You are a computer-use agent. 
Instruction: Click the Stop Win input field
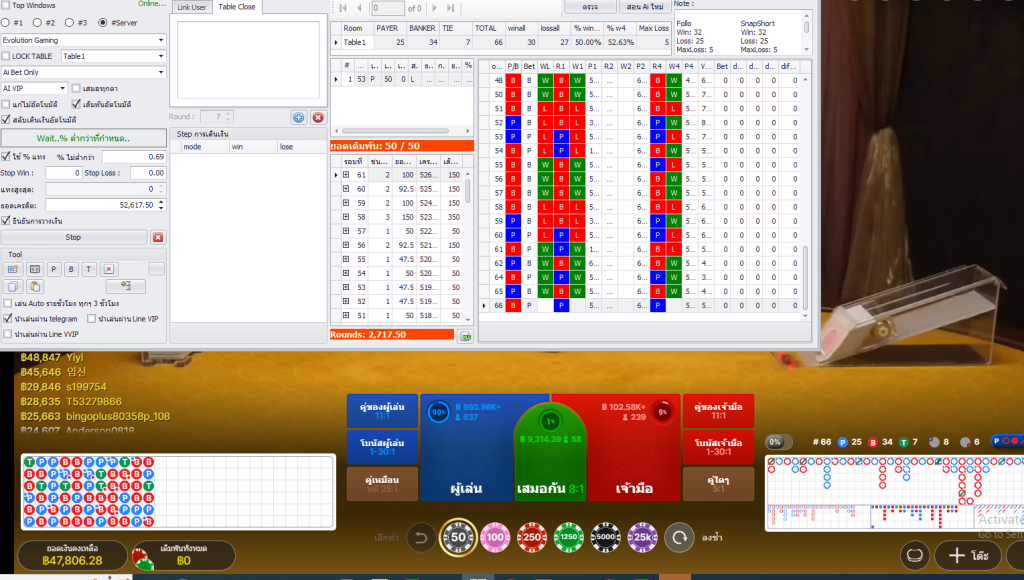click(63, 173)
